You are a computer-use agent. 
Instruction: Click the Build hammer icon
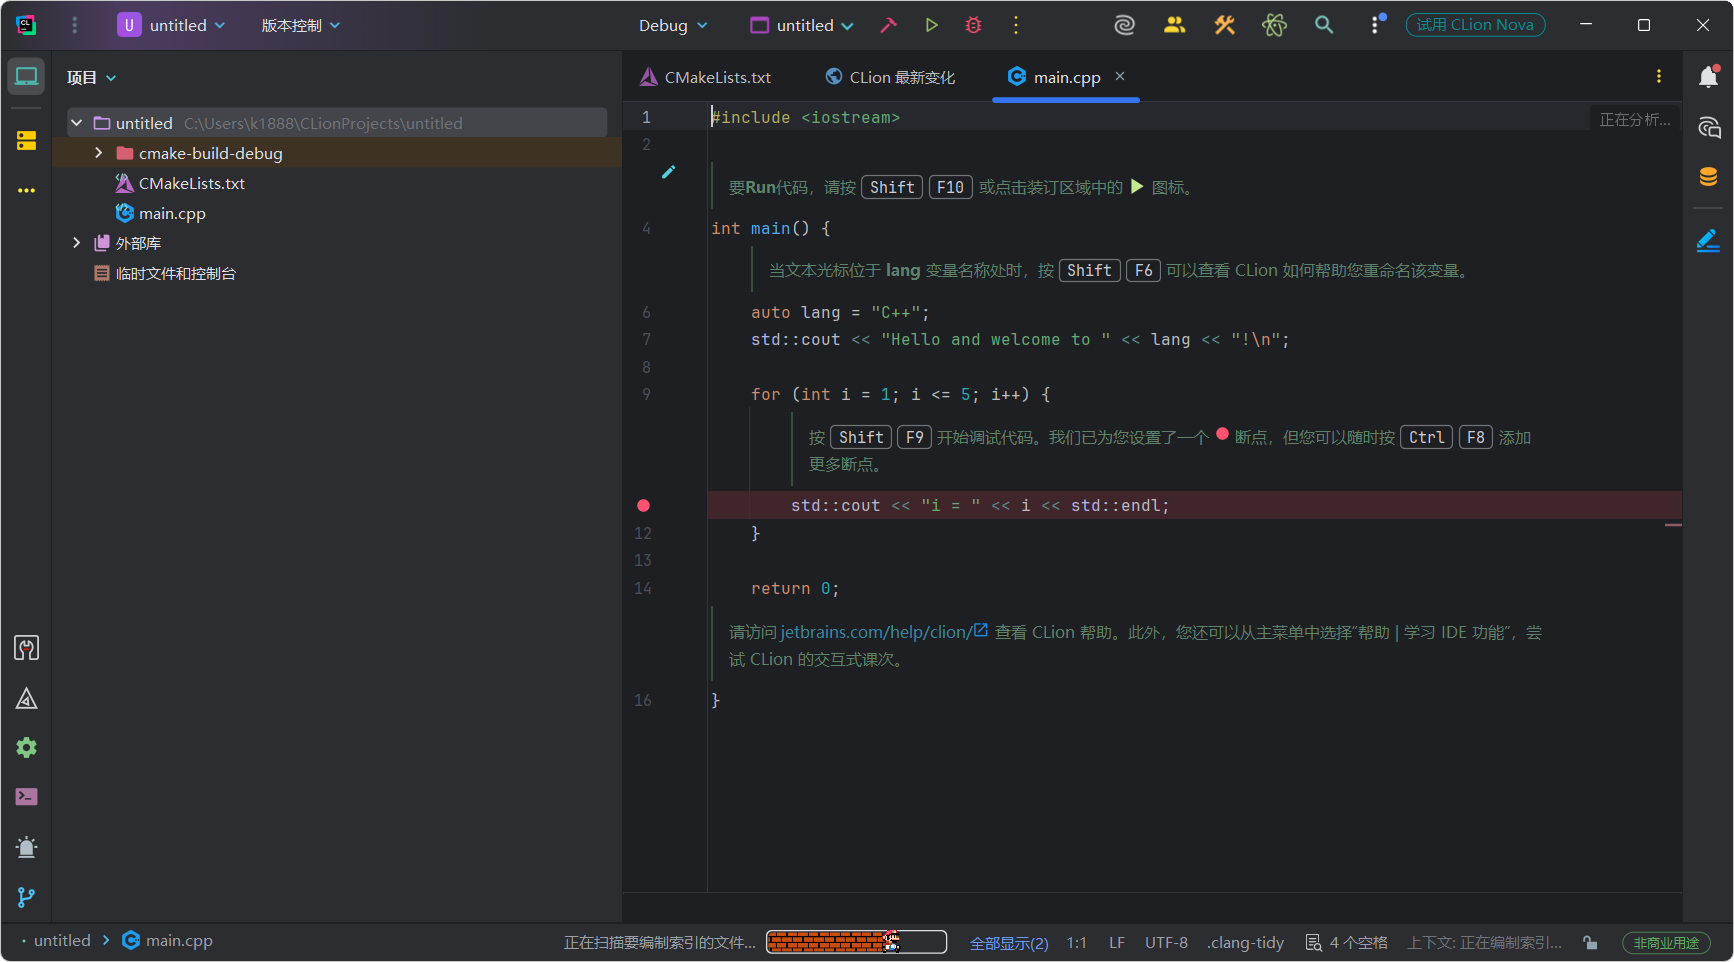pos(888,25)
